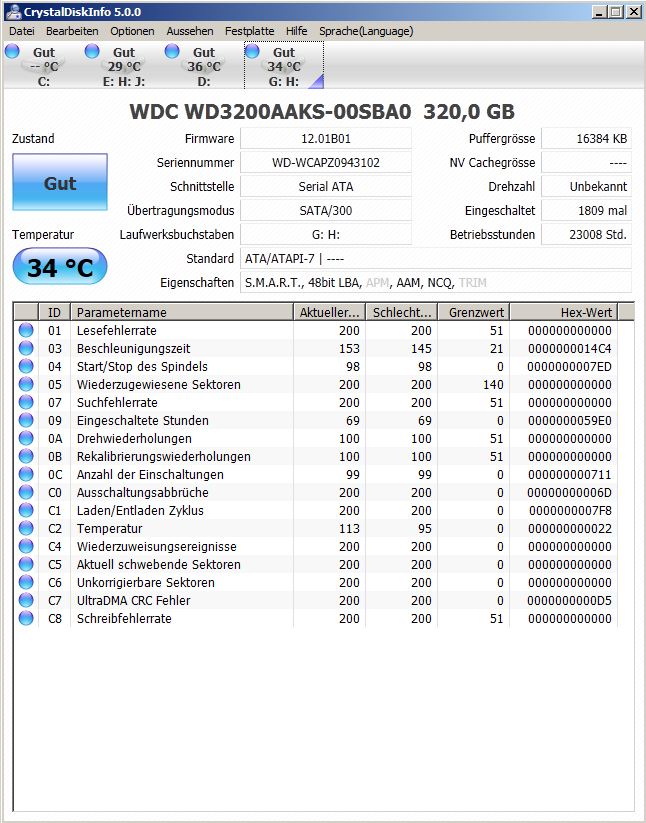This screenshot has height=823, width=646.
Task: Click the serial number field WD-WCAPZ0943102
Action: 326,162
